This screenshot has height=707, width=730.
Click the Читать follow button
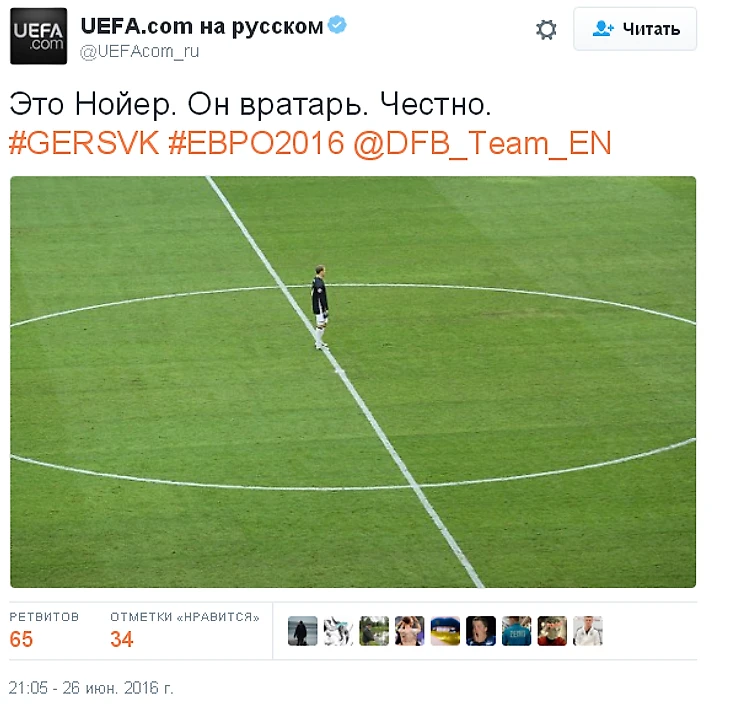(x=635, y=29)
